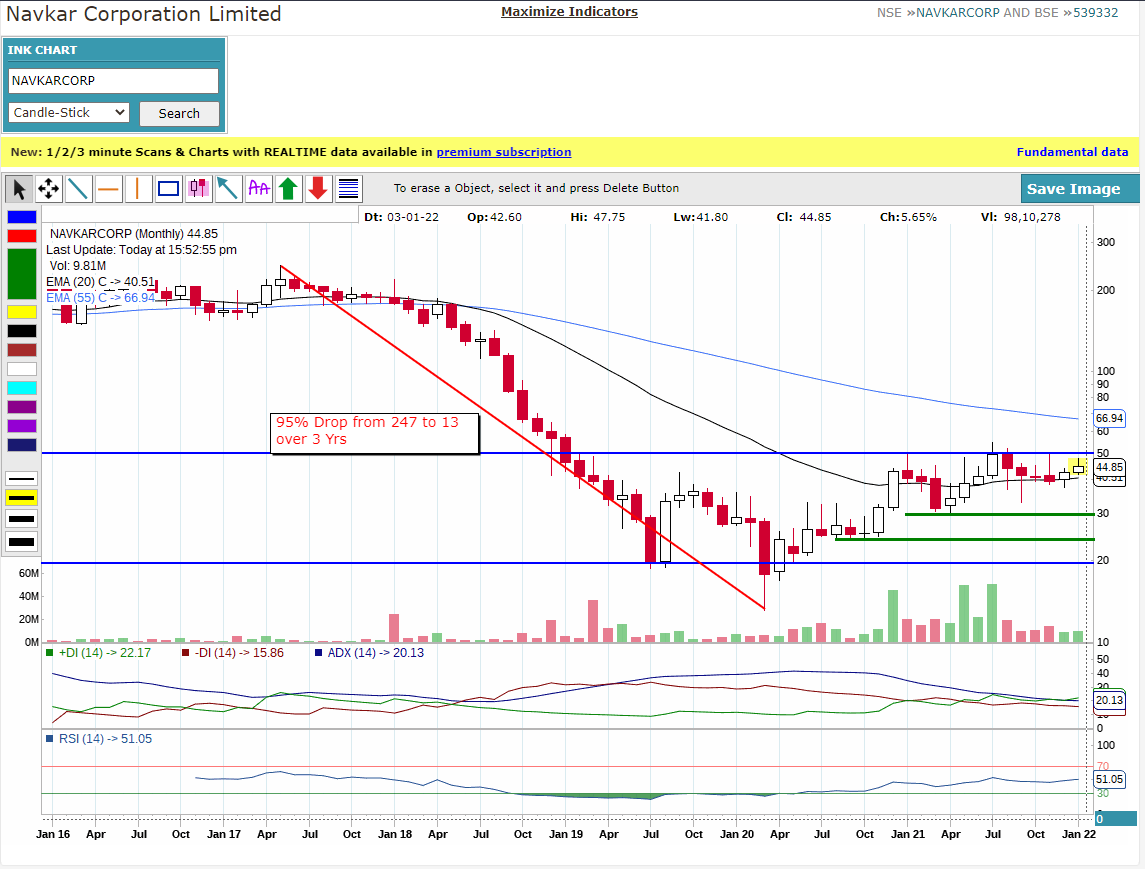
Task: Click the EMA (20) legend label
Action: pyautogui.click(x=101, y=282)
